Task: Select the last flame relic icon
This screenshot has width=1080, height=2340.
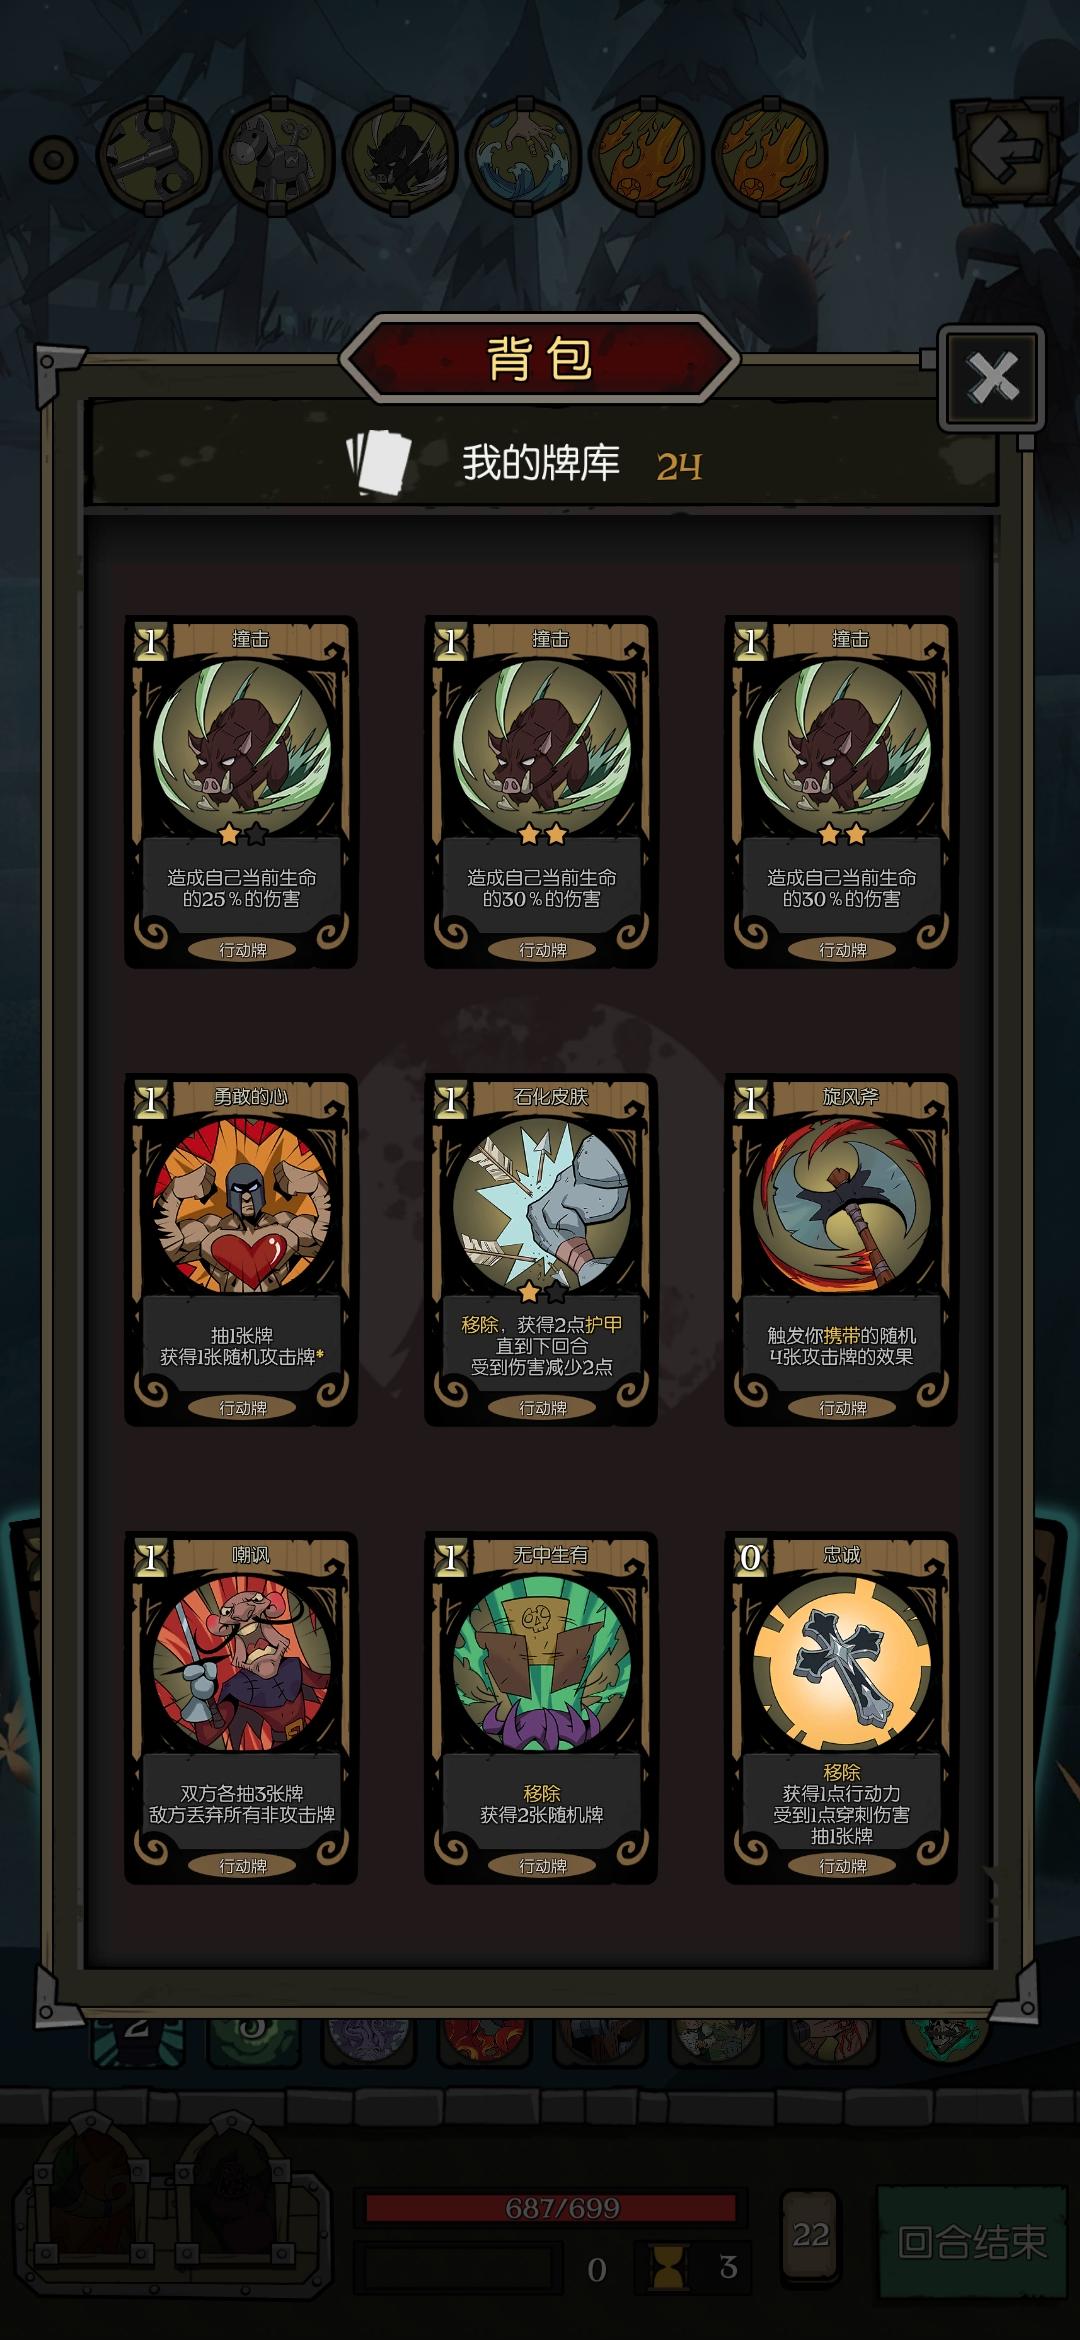Action: coord(769,155)
